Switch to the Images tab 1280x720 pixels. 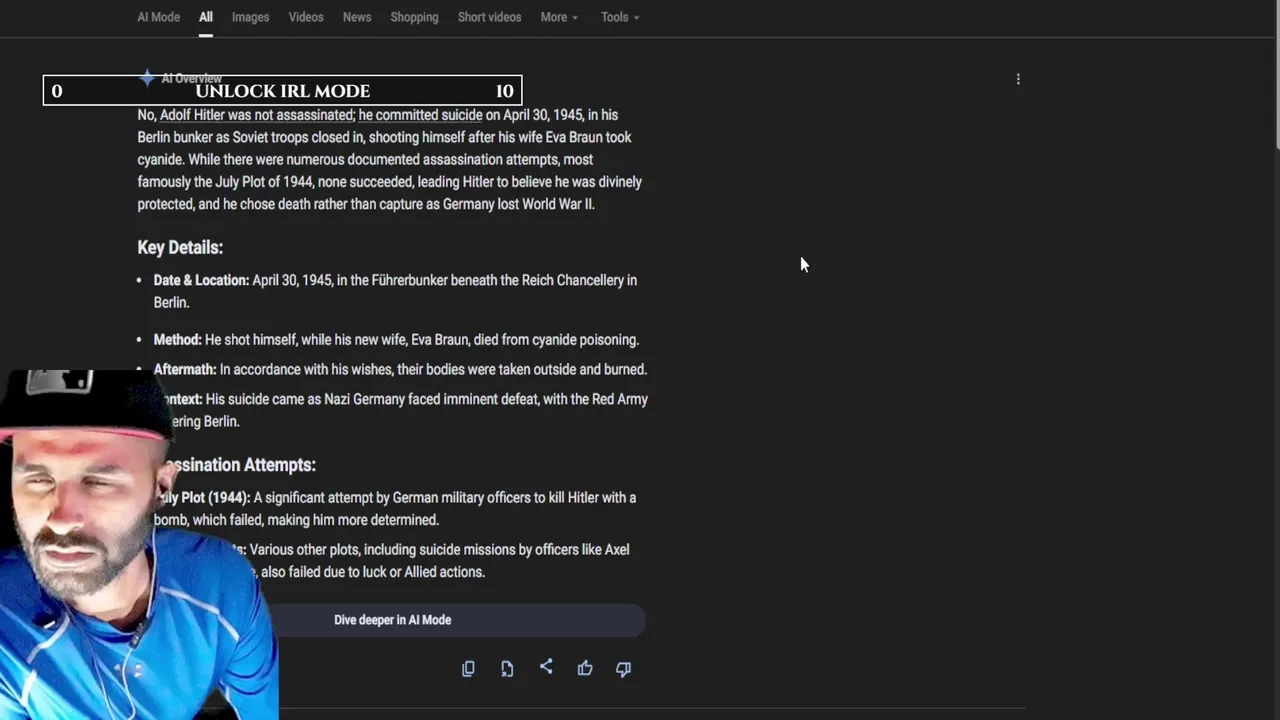(x=250, y=17)
